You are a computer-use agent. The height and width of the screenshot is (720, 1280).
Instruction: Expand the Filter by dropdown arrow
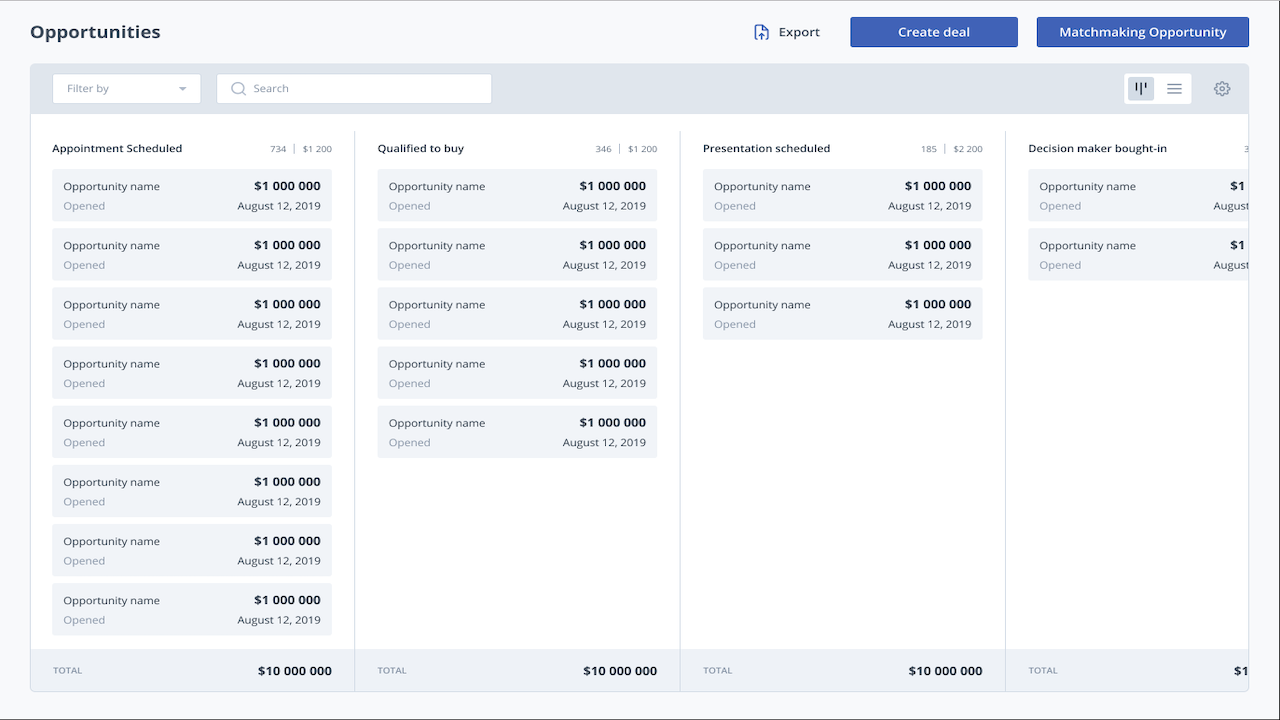(x=182, y=89)
